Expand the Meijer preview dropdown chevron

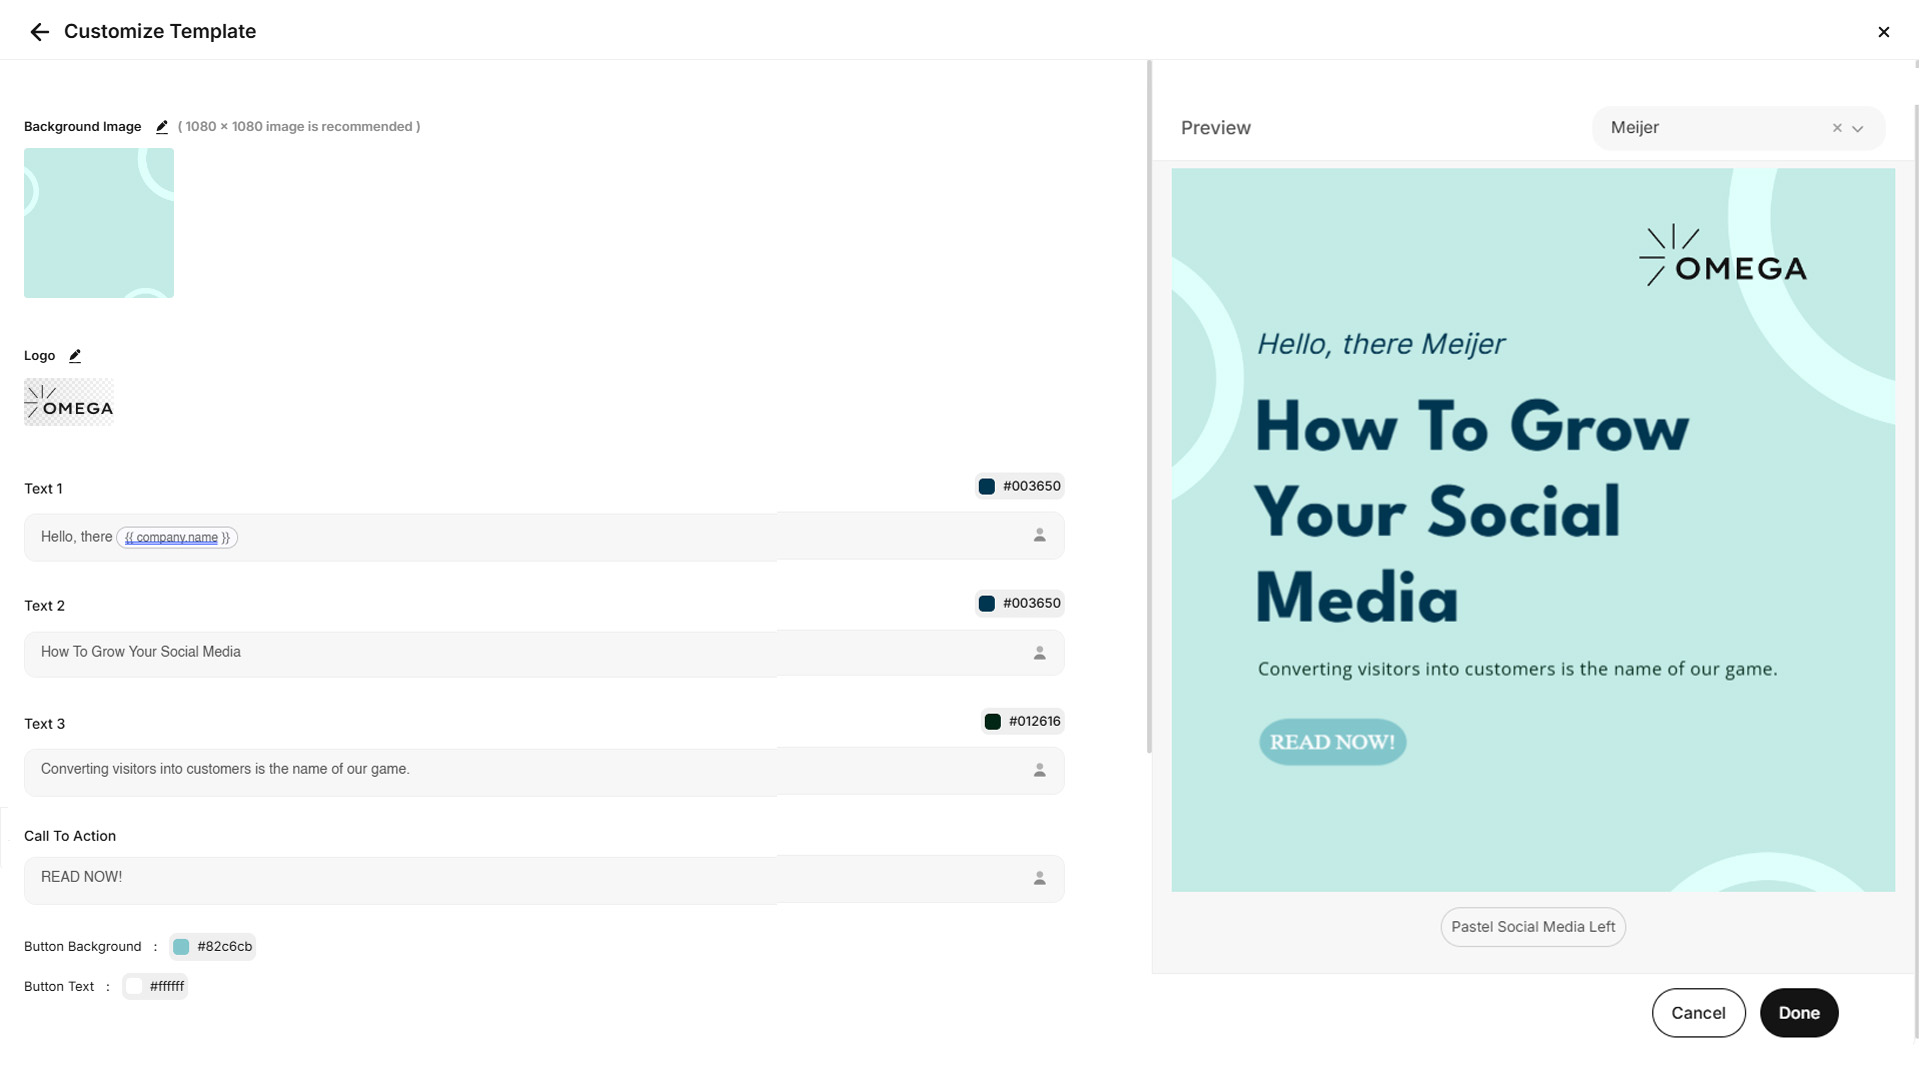(1858, 128)
